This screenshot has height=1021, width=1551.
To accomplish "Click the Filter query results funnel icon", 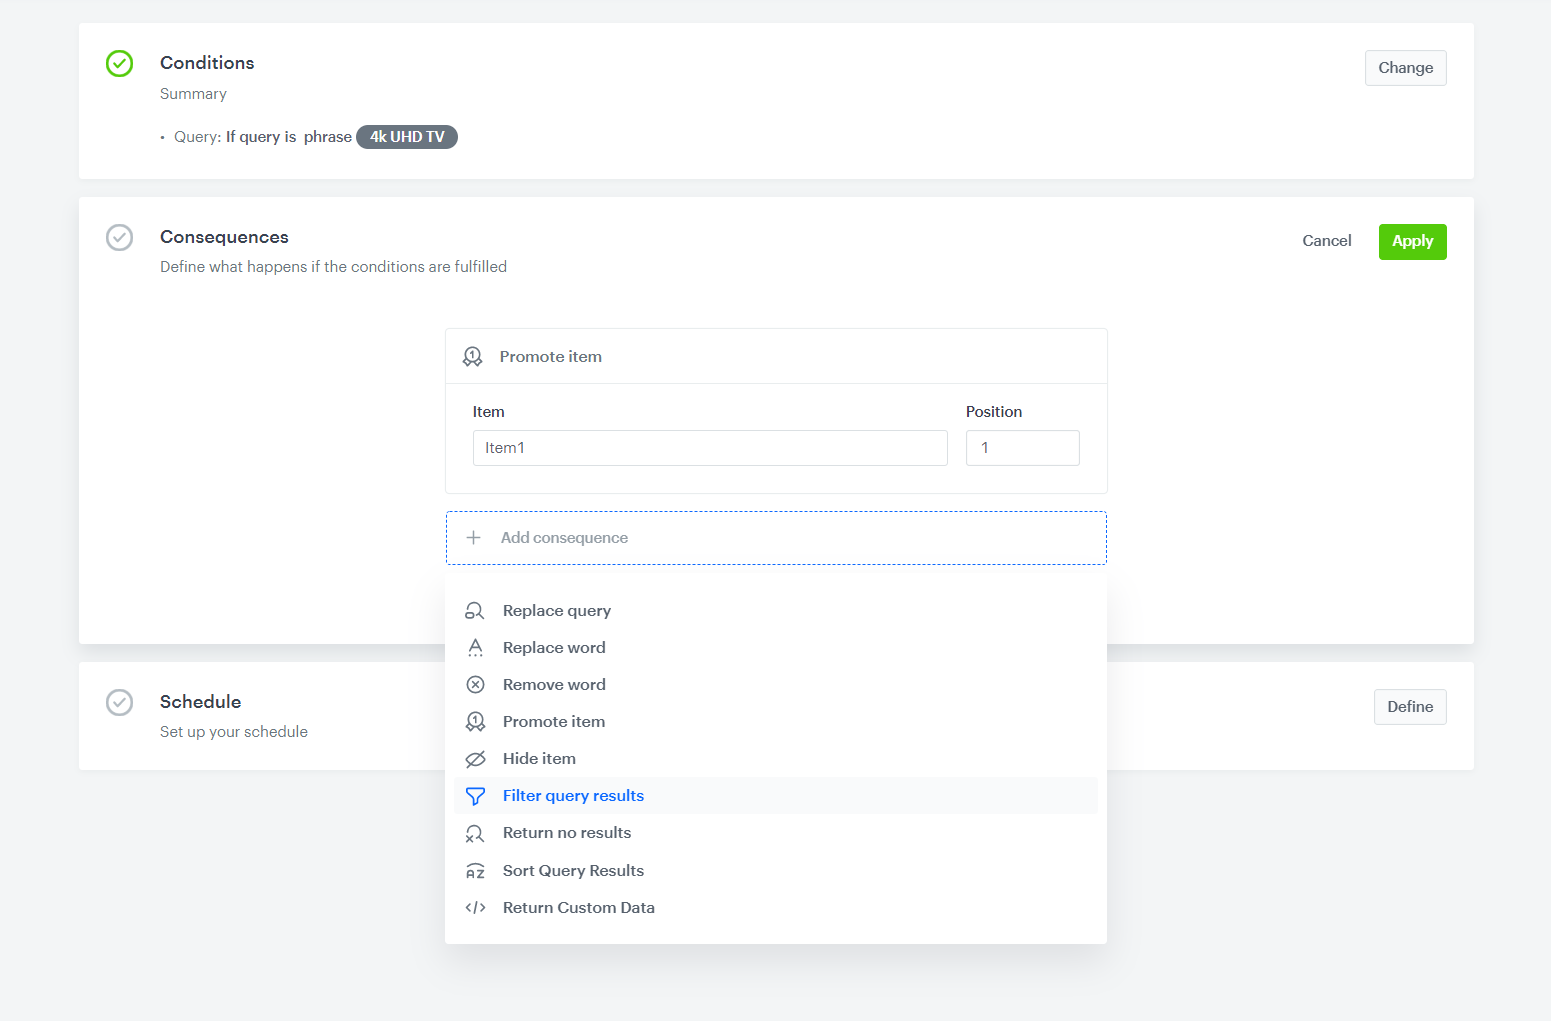I will [475, 796].
